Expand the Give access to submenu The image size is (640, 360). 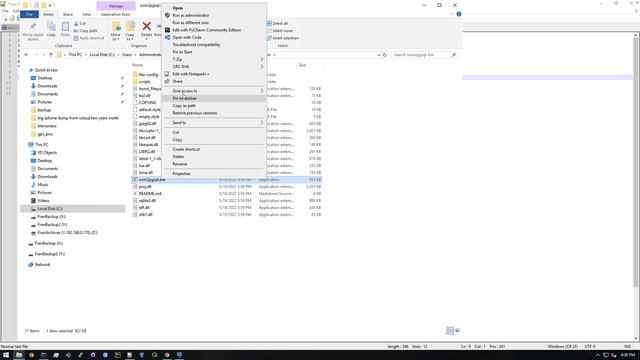(x=214, y=91)
